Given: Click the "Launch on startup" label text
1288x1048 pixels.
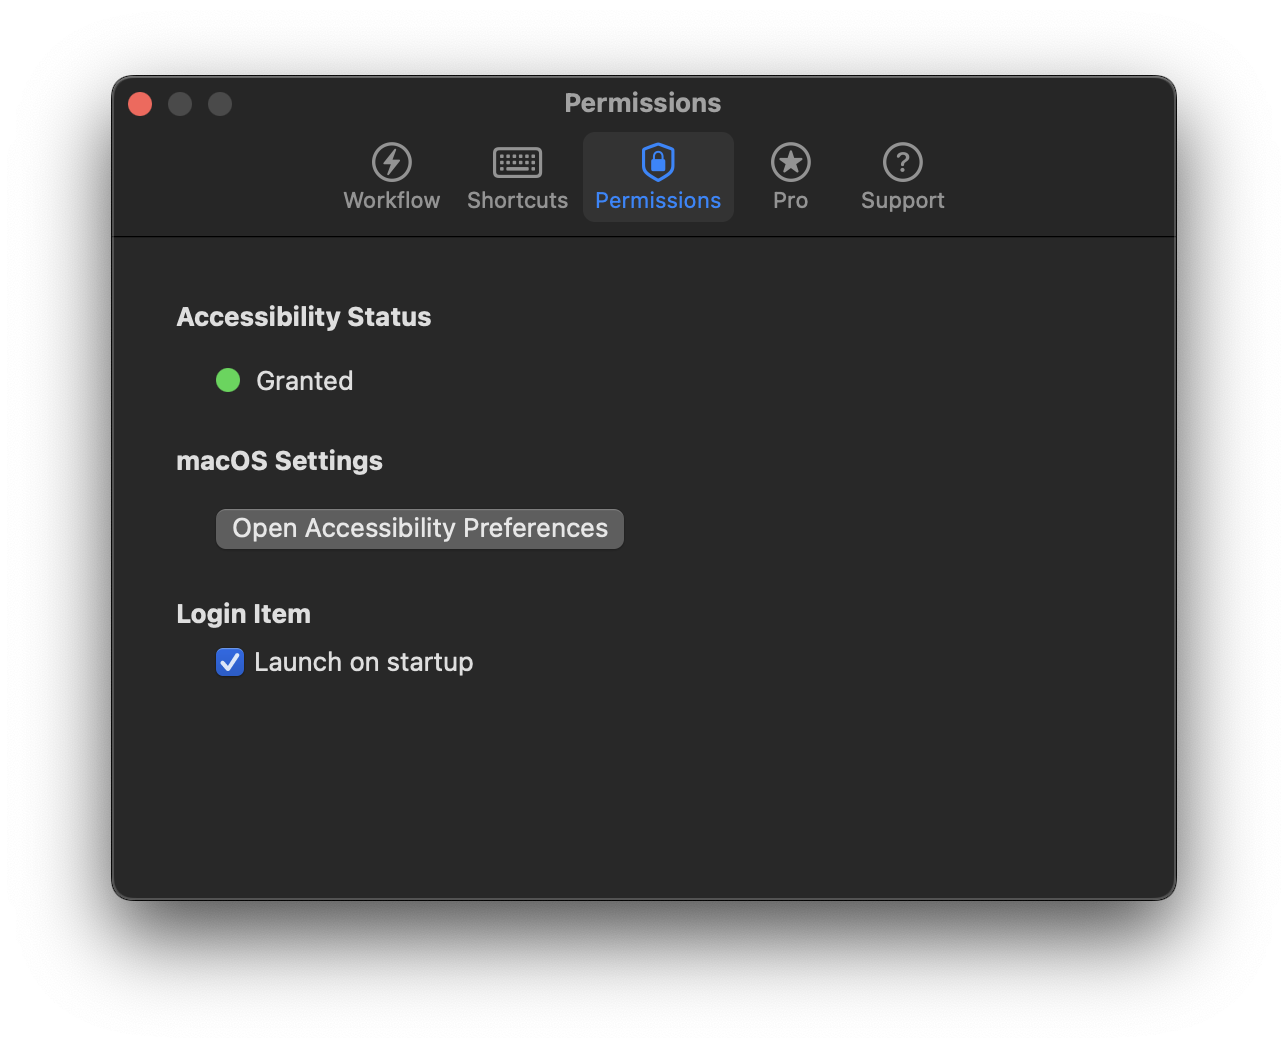Looking at the screenshot, I should pyautogui.click(x=363, y=662).
